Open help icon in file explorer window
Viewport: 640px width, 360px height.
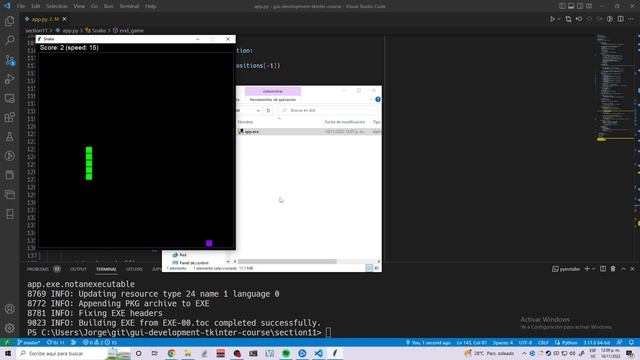[x=378, y=100]
